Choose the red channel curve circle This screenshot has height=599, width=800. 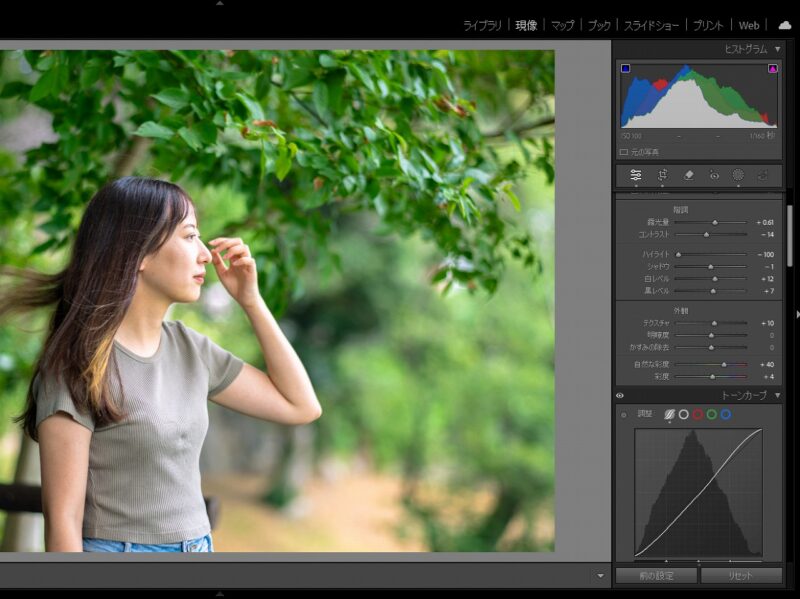[698, 414]
